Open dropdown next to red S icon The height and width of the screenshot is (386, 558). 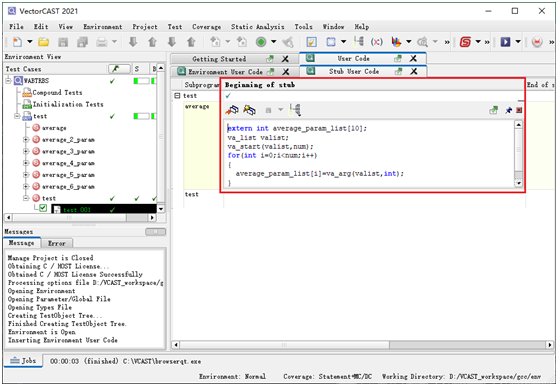click(x=478, y=42)
